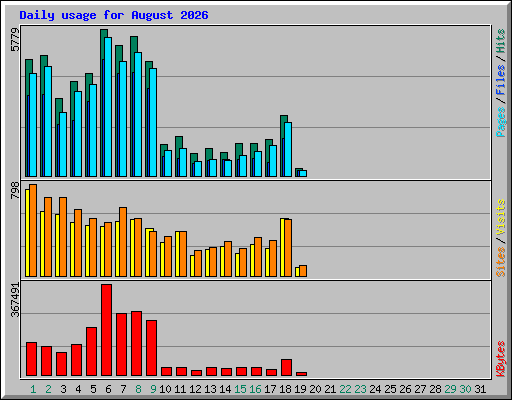Screen dimensions: 512x400
Task: Click day 21 on the x-axis
Action: click(330, 389)
